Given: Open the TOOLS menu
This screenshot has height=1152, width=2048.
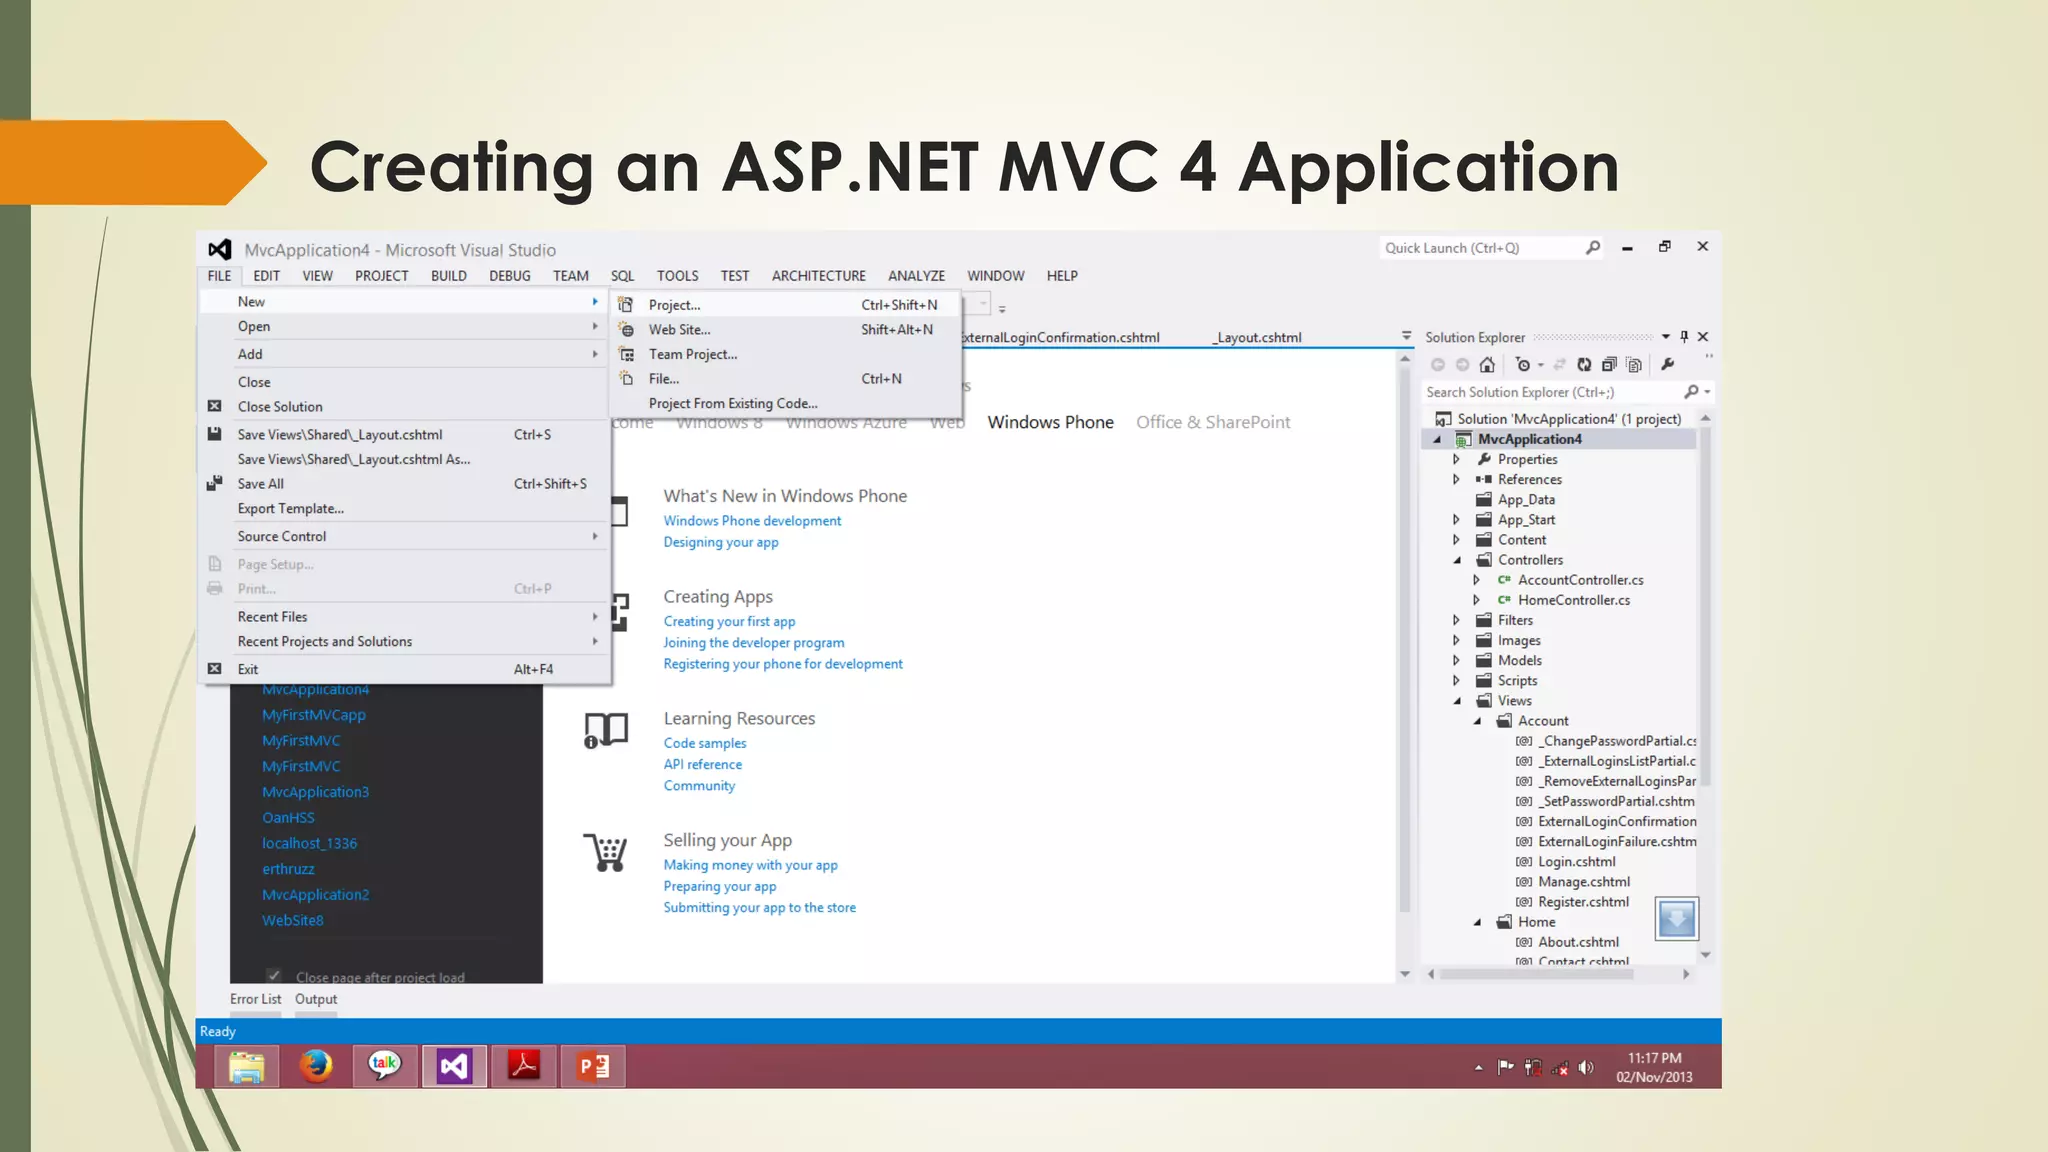Looking at the screenshot, I should pos(678,276).
